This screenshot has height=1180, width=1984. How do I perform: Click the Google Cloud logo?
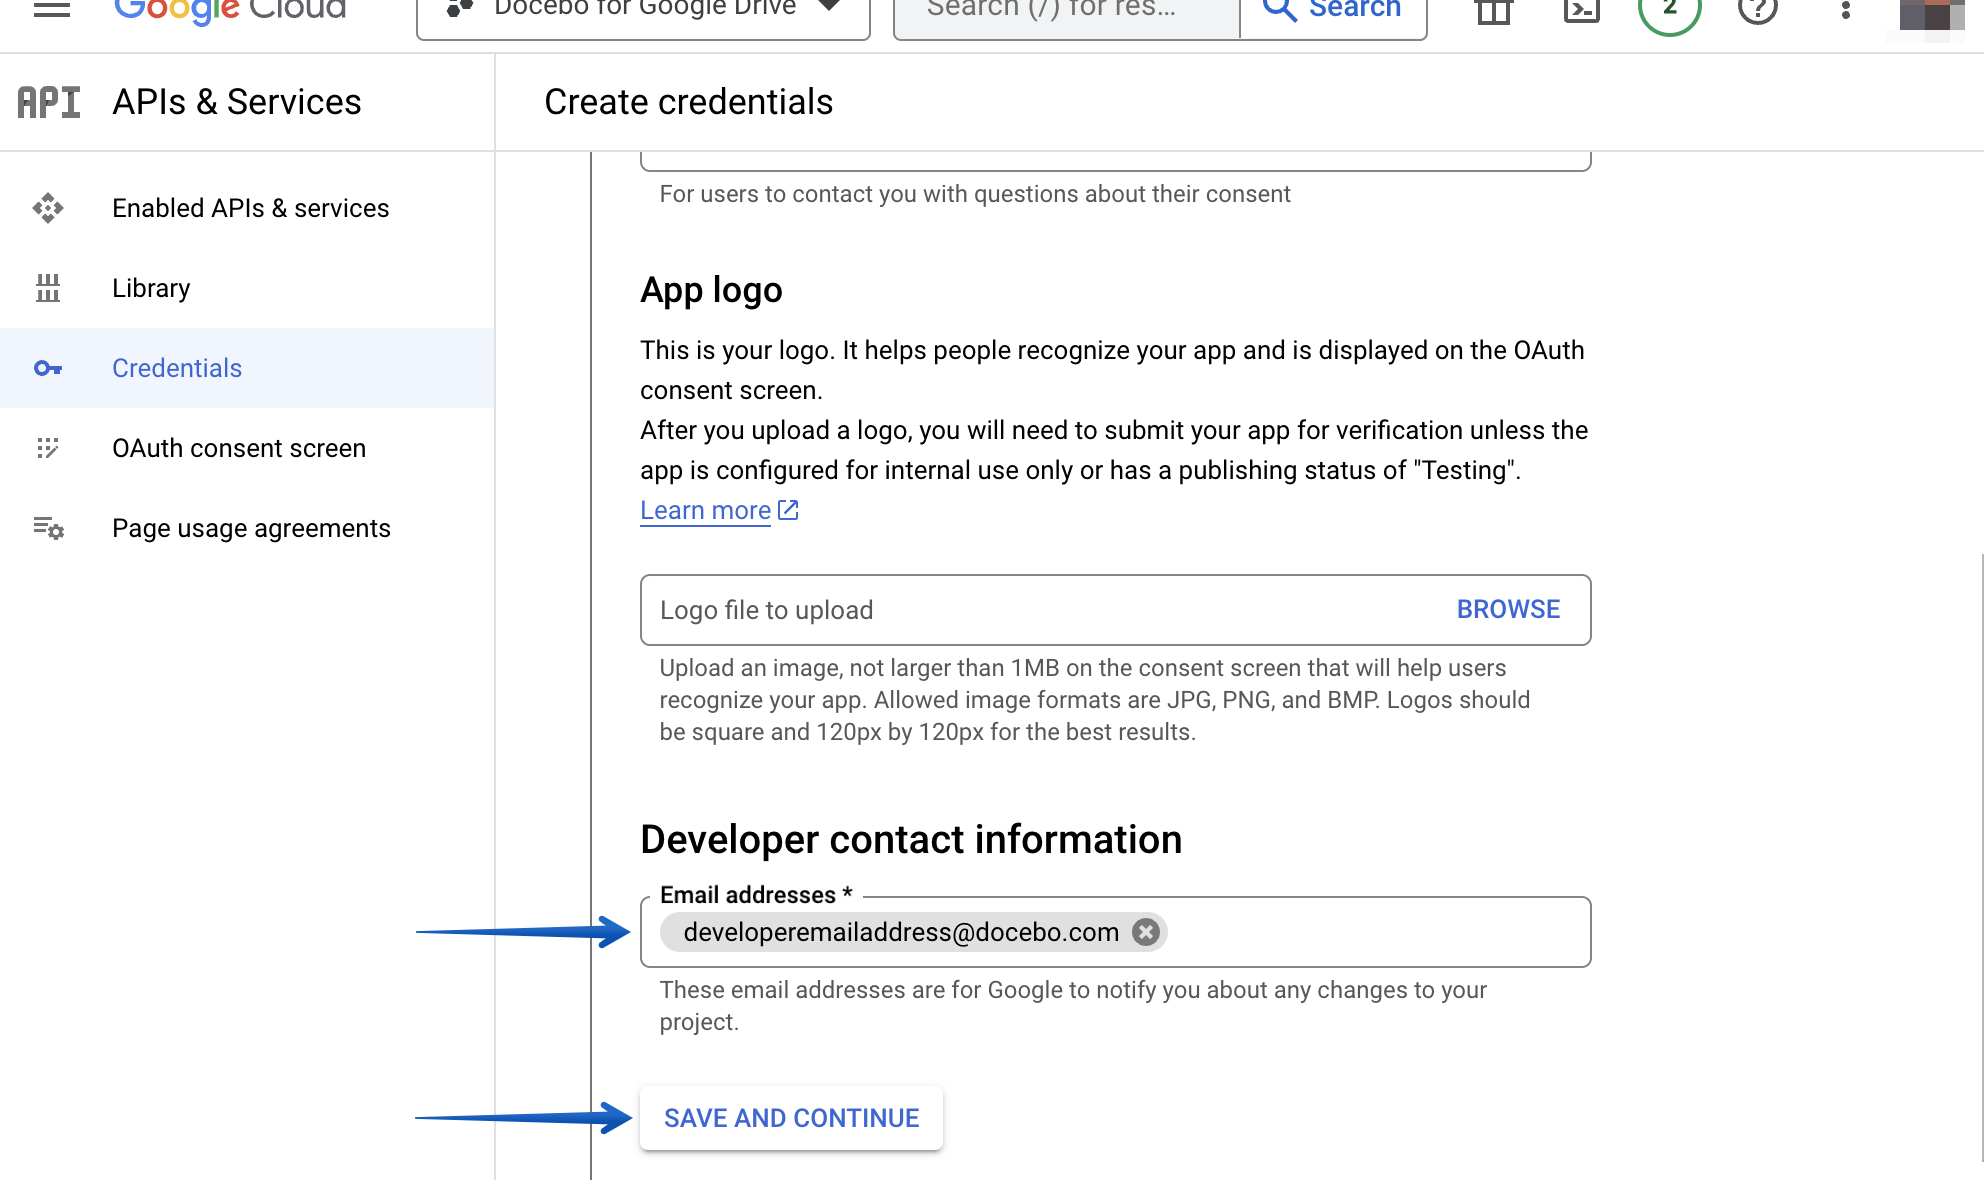228,10
